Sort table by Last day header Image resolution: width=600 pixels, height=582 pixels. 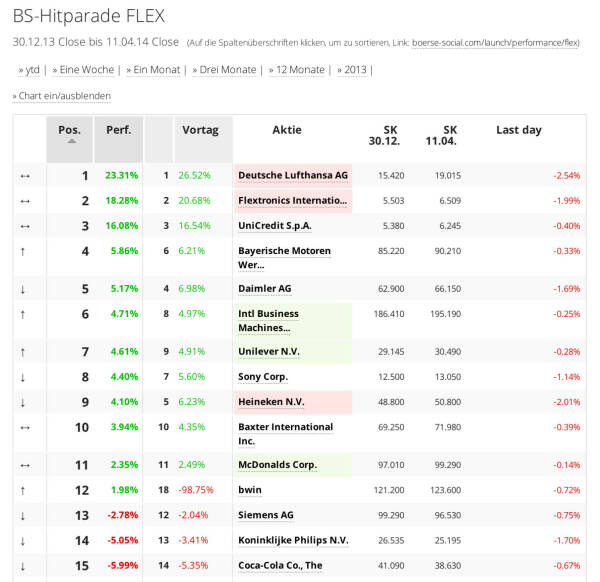pyautogui.click(x=518, y=130)
